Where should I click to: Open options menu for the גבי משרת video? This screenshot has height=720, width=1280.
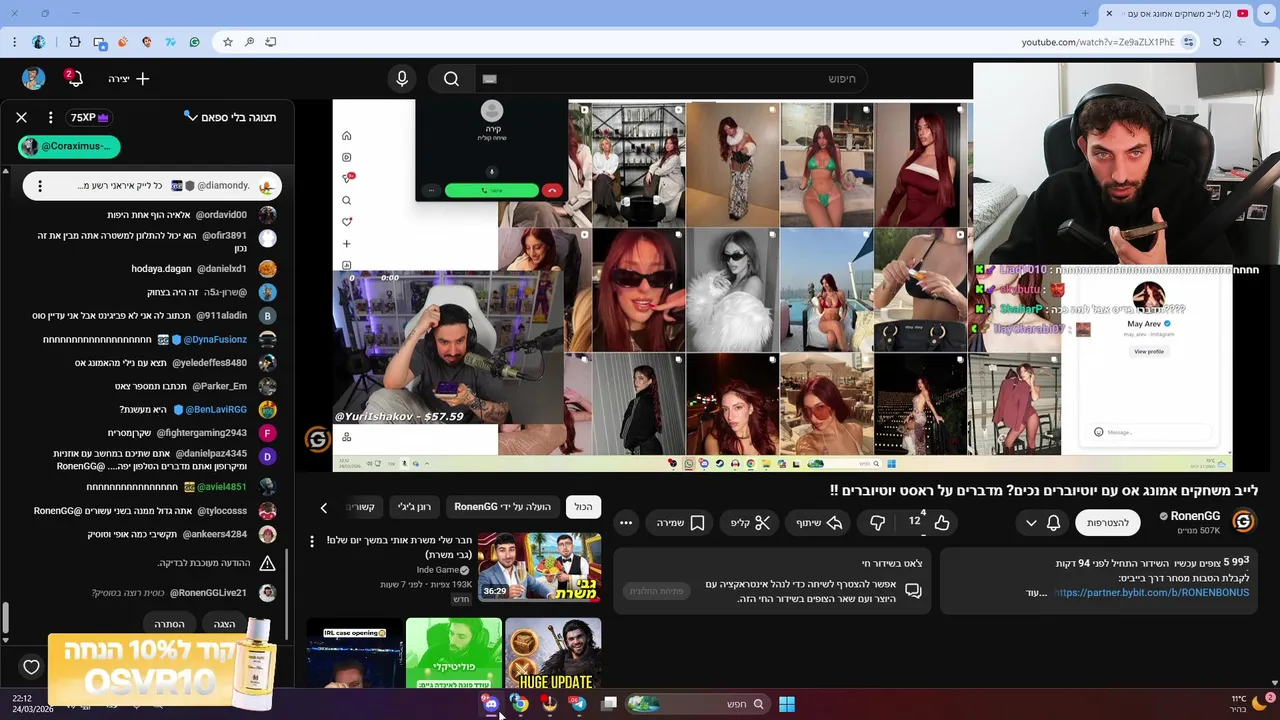click(x=312, y=541)
